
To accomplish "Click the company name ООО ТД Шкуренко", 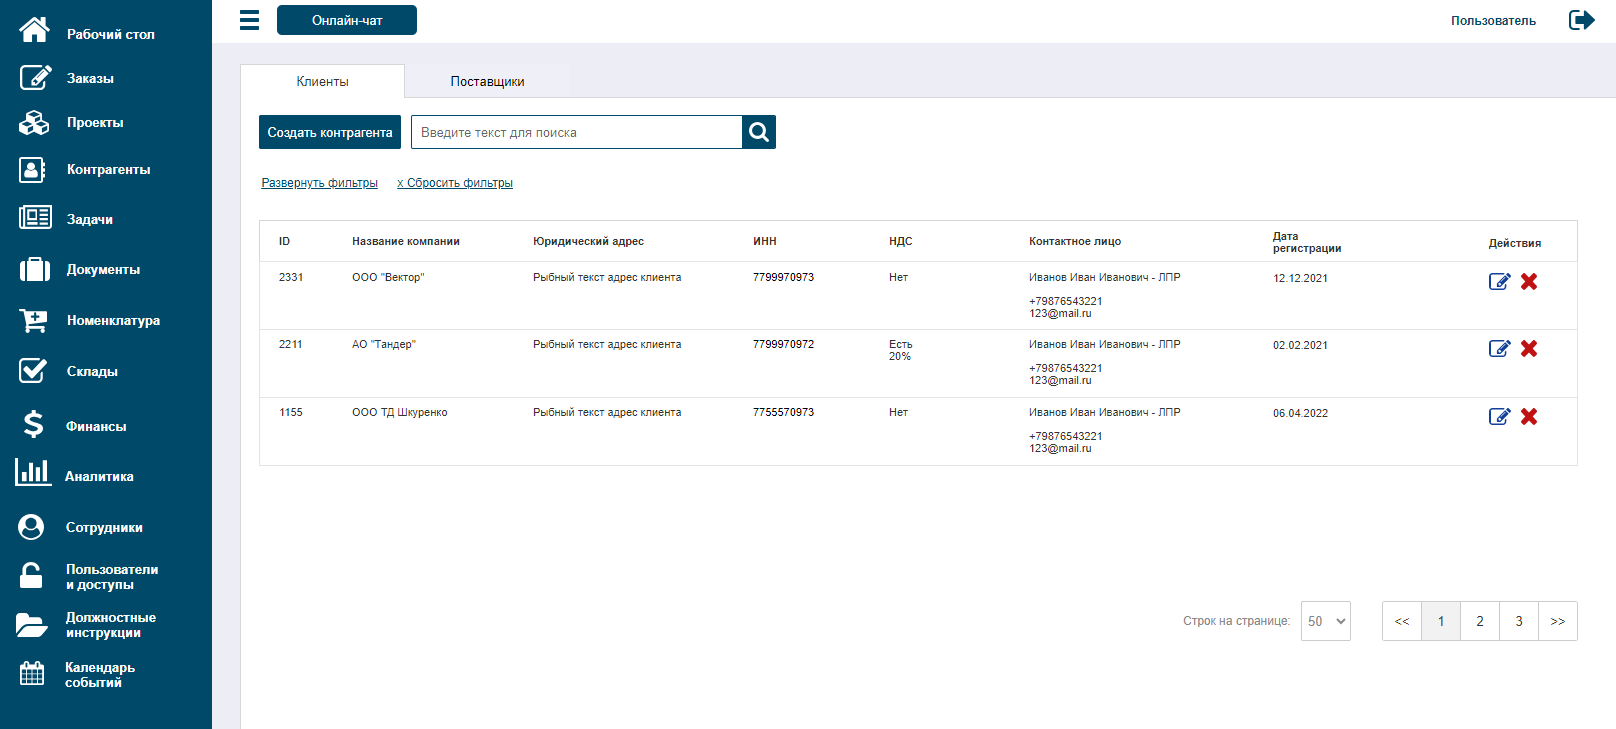I will [400, 412].
